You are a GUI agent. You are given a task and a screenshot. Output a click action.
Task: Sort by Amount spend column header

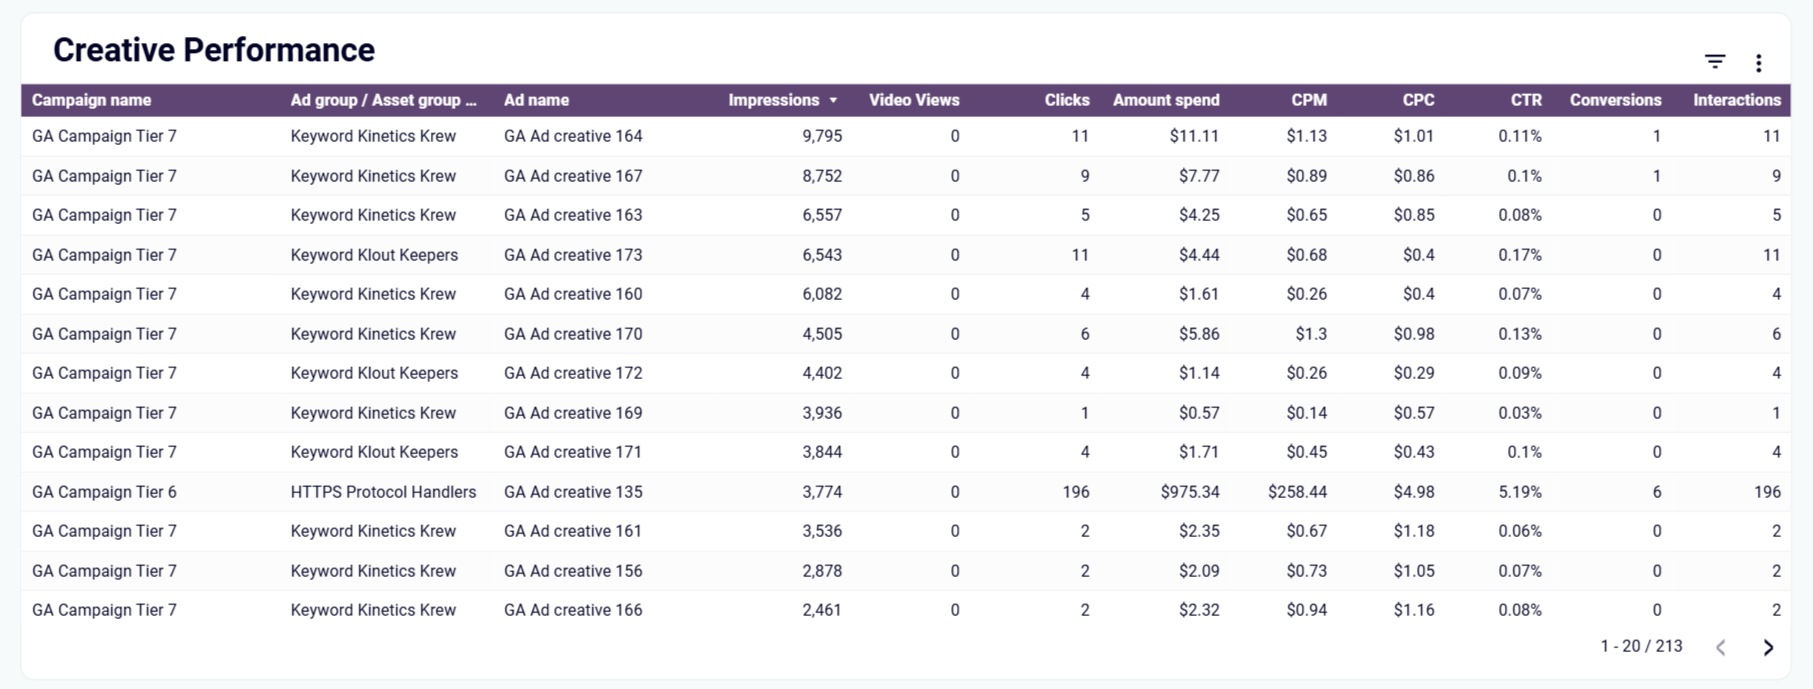coord(1166,100)
